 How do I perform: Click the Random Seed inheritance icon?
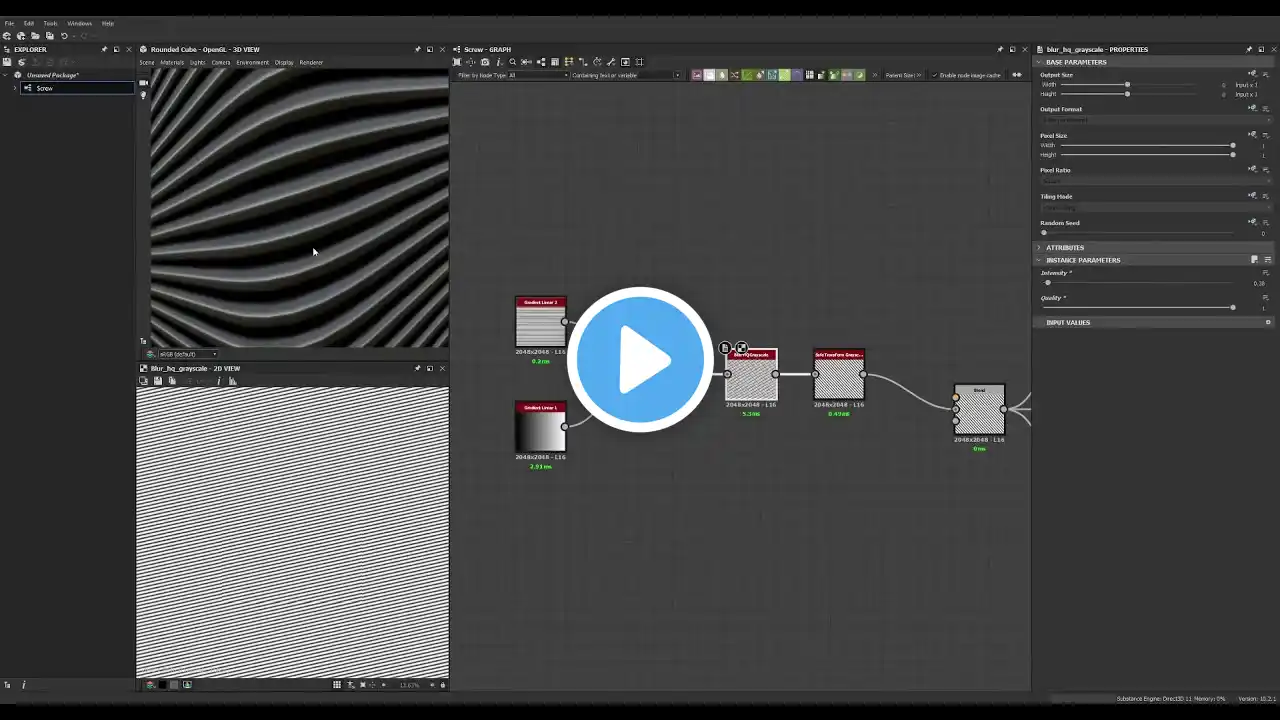(x=1252, y=222)
